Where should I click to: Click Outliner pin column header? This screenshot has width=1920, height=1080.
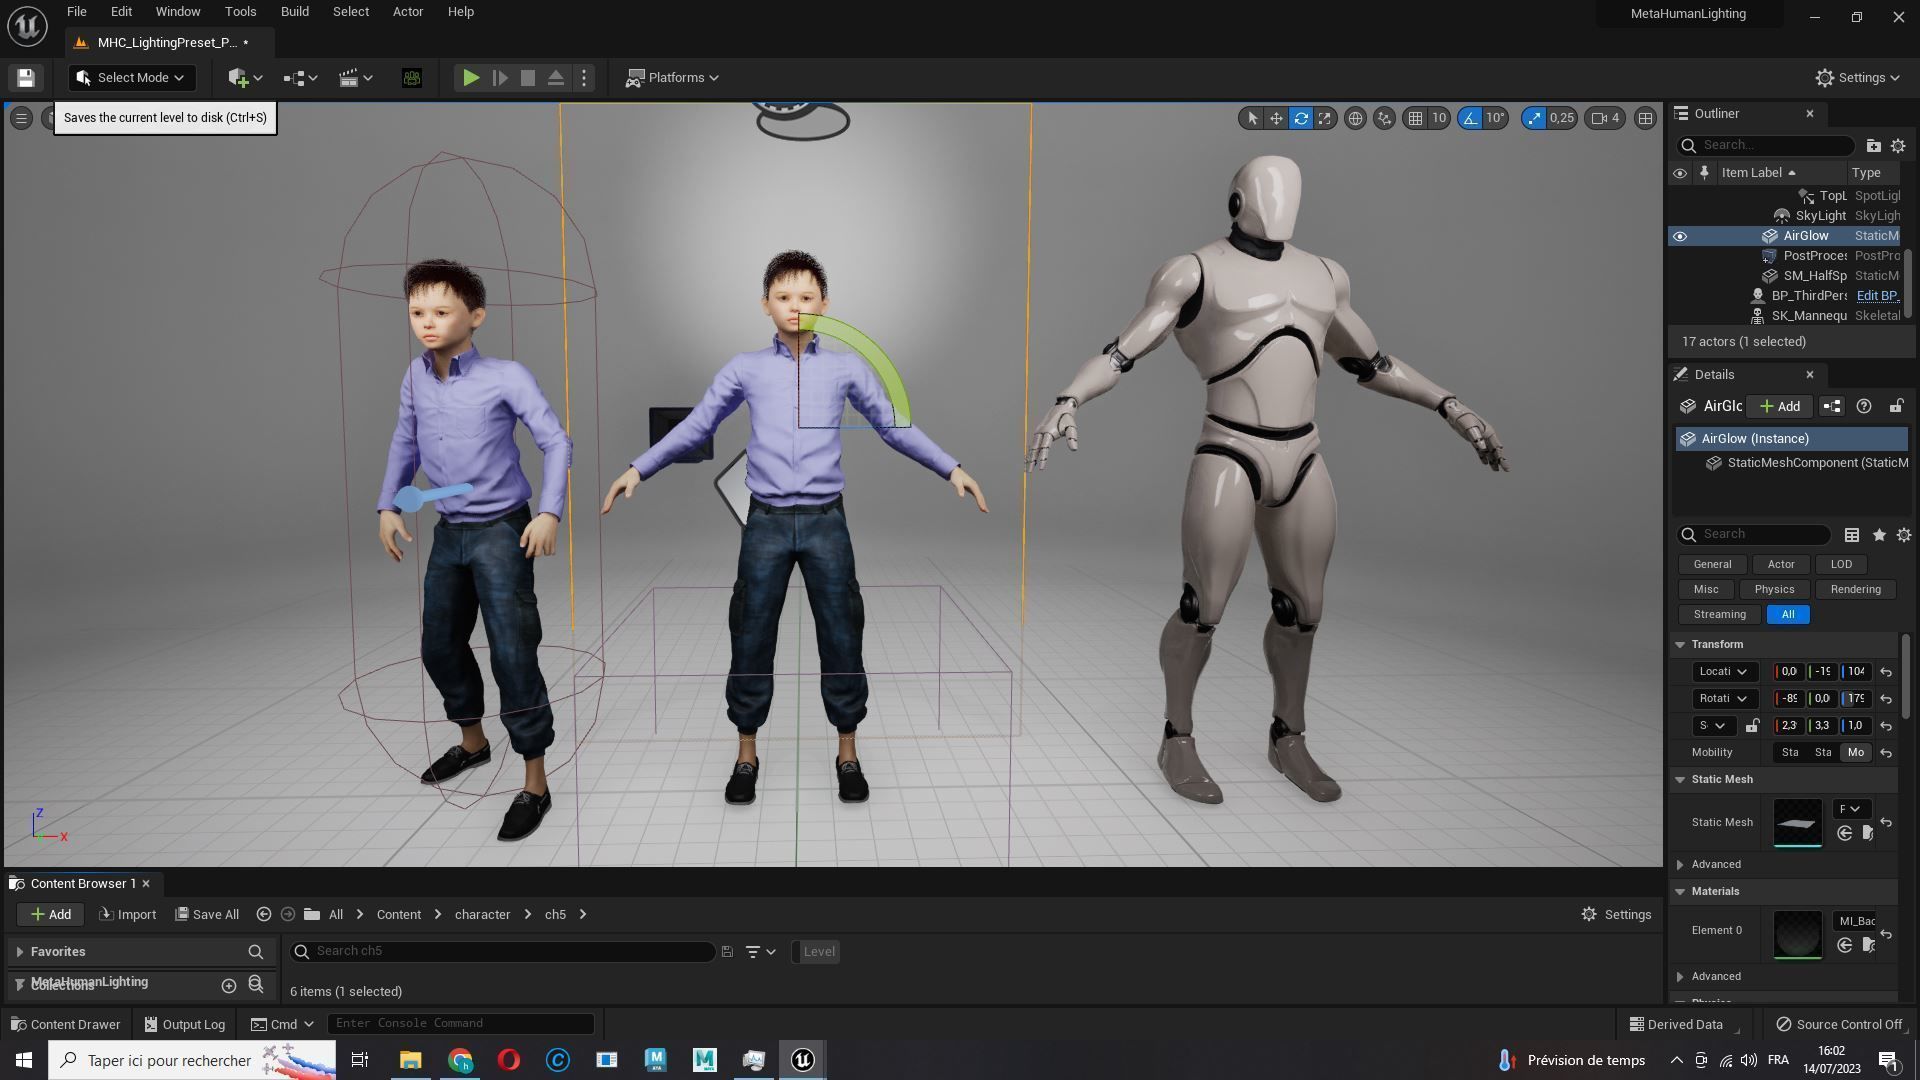tap(1704, 173)
